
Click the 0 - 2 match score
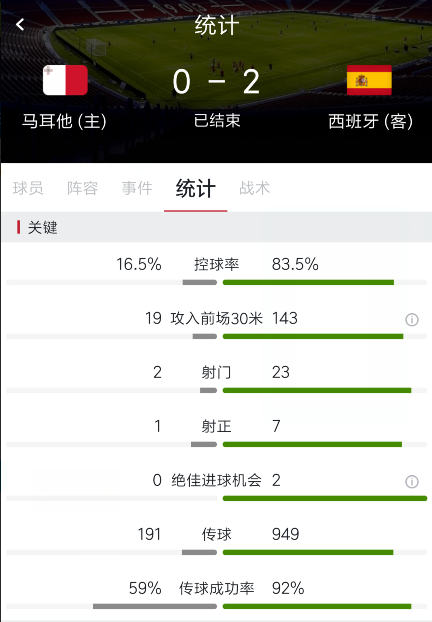pyautogui.click(x=216, y=82)
